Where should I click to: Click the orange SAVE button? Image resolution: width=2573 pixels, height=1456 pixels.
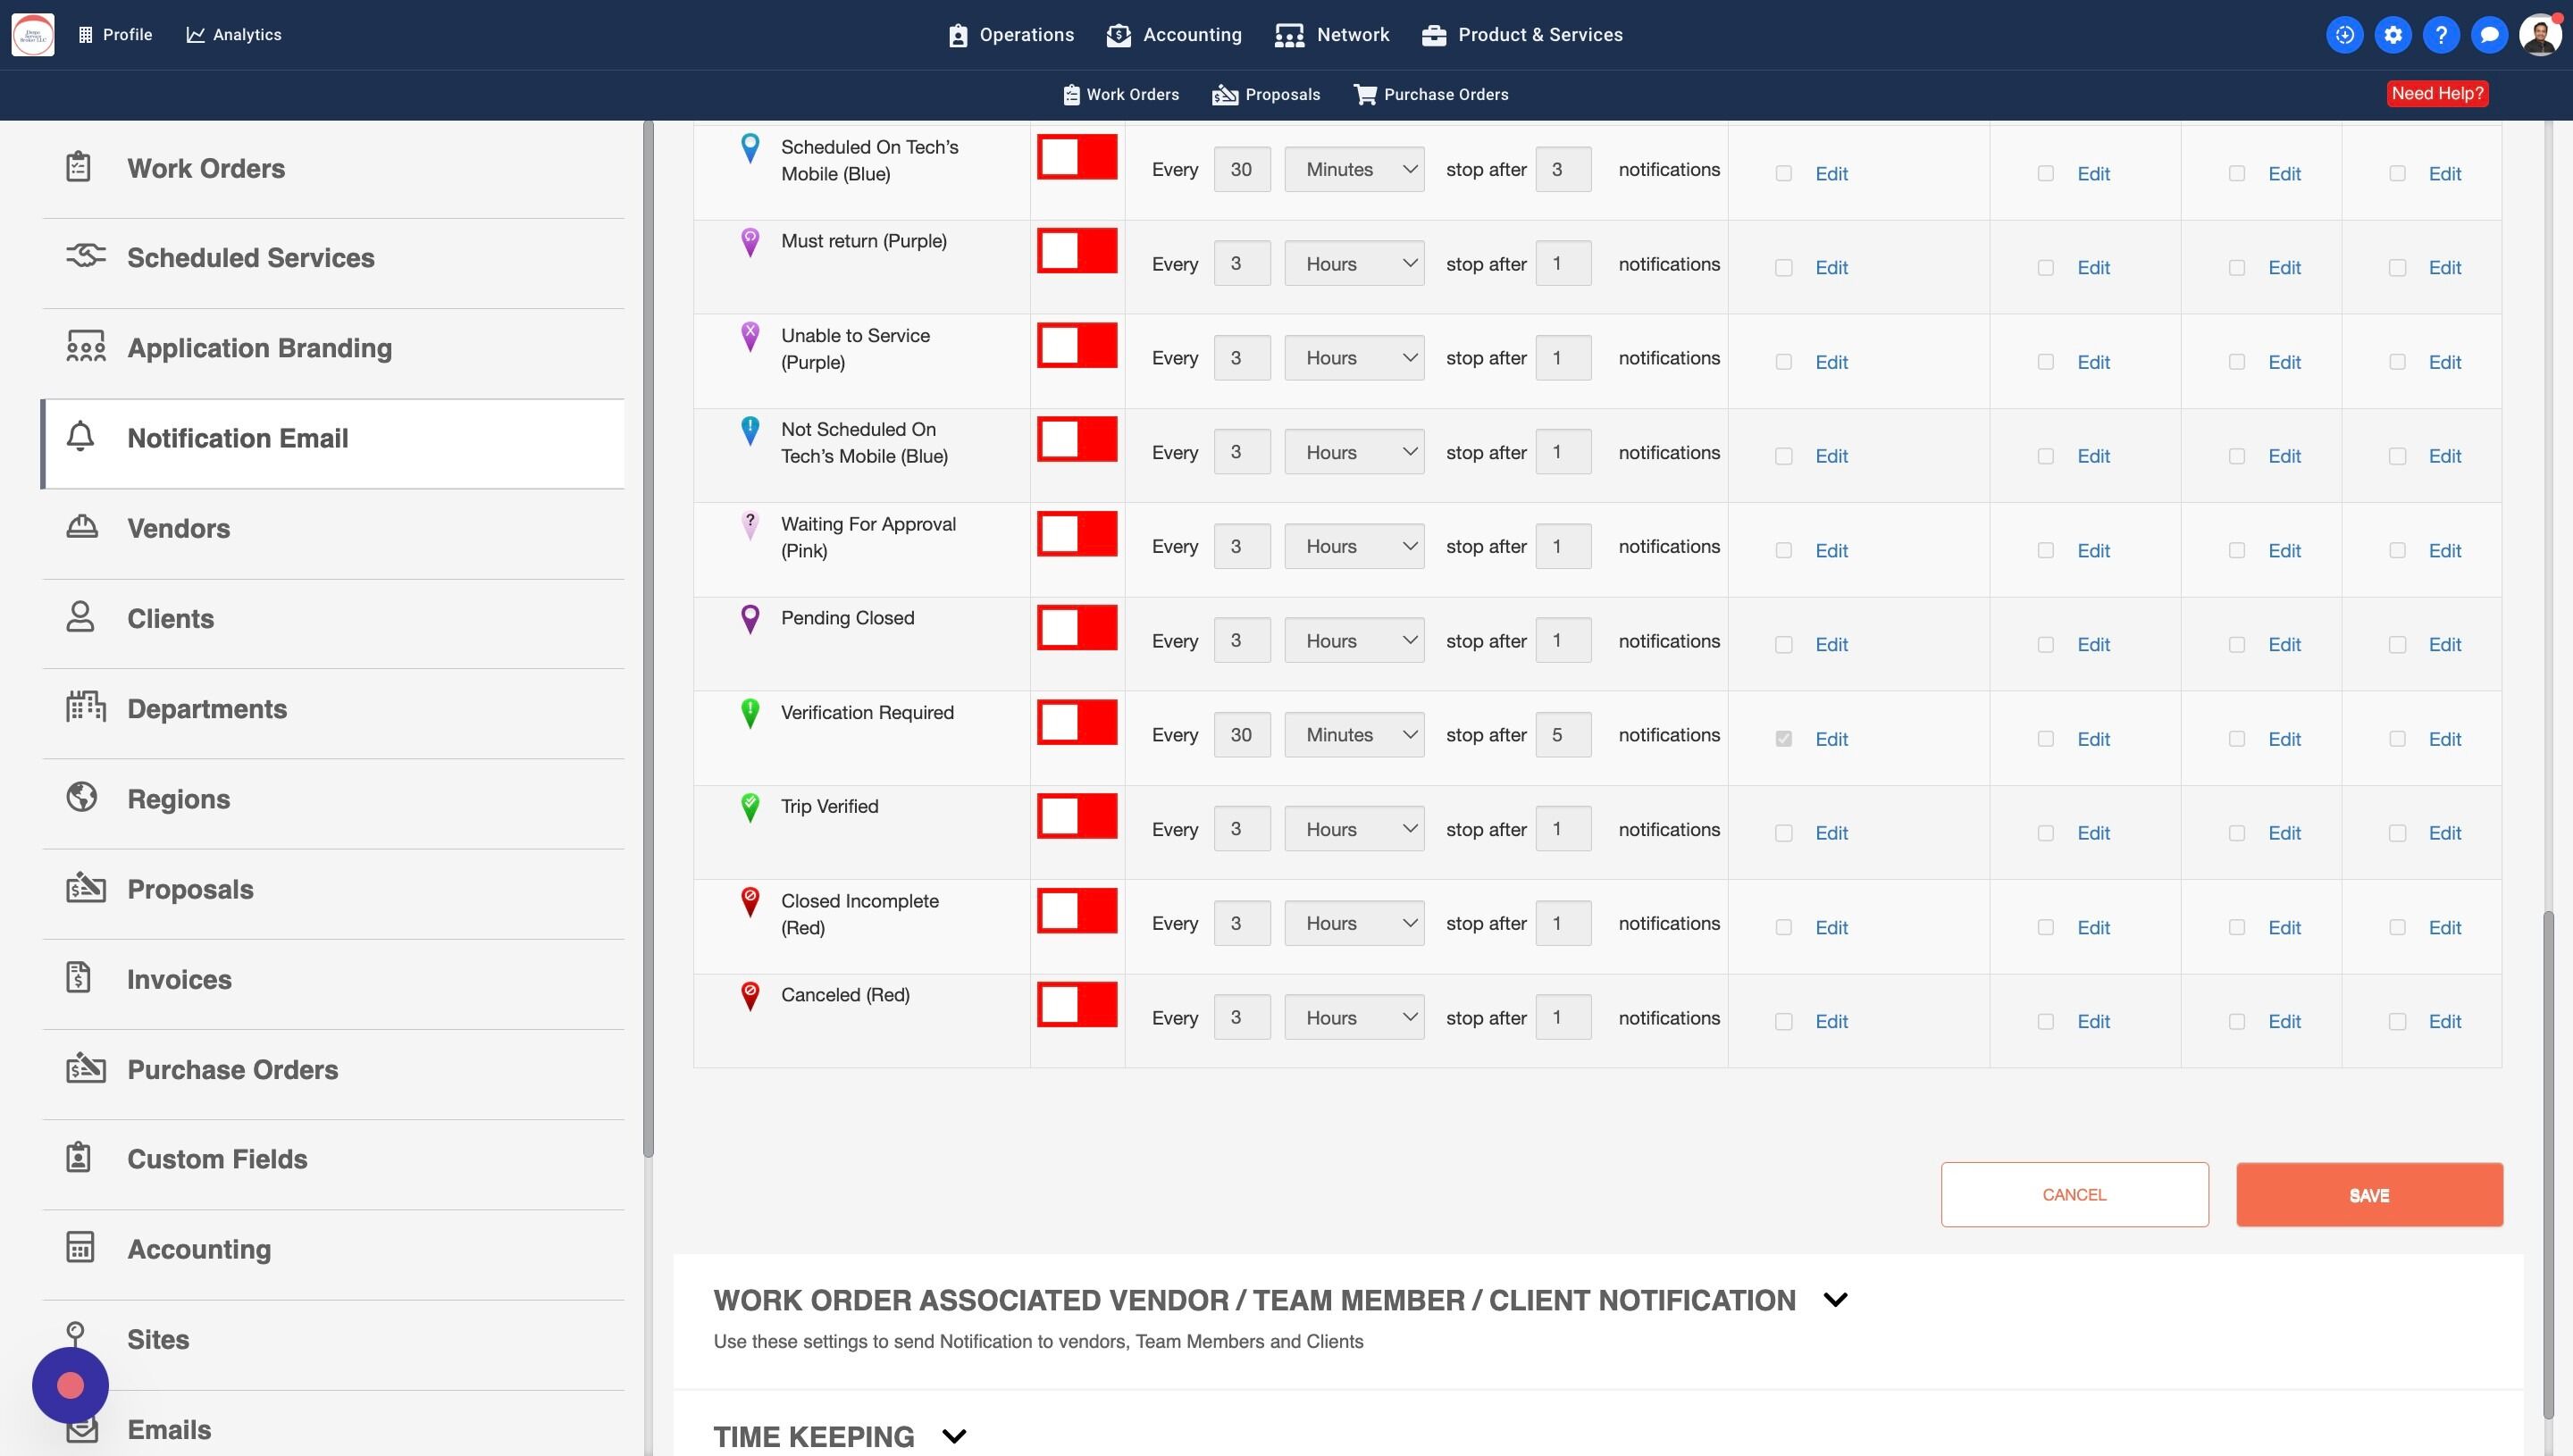(x=2369, y=1195)
